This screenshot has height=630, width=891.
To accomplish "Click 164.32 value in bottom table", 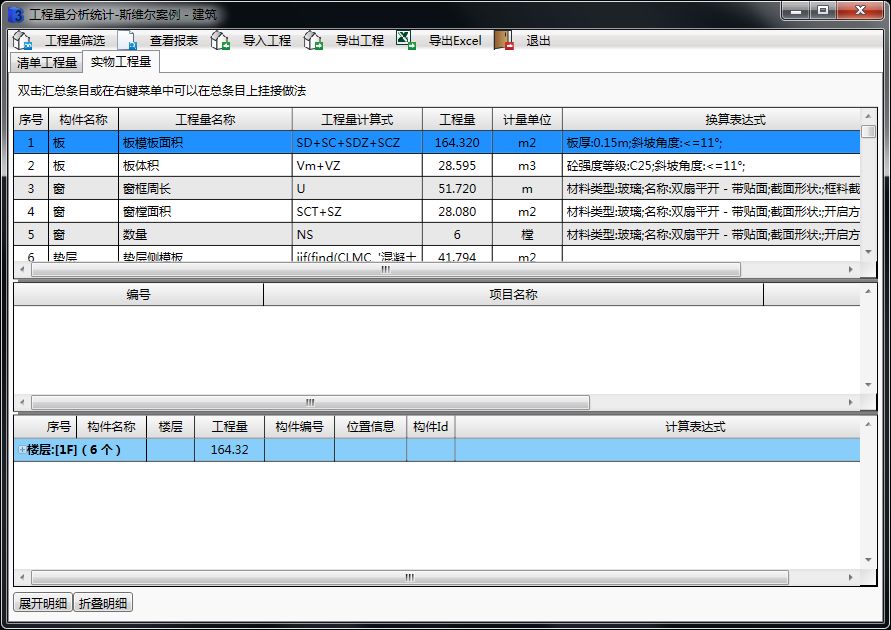I will 229,449.
